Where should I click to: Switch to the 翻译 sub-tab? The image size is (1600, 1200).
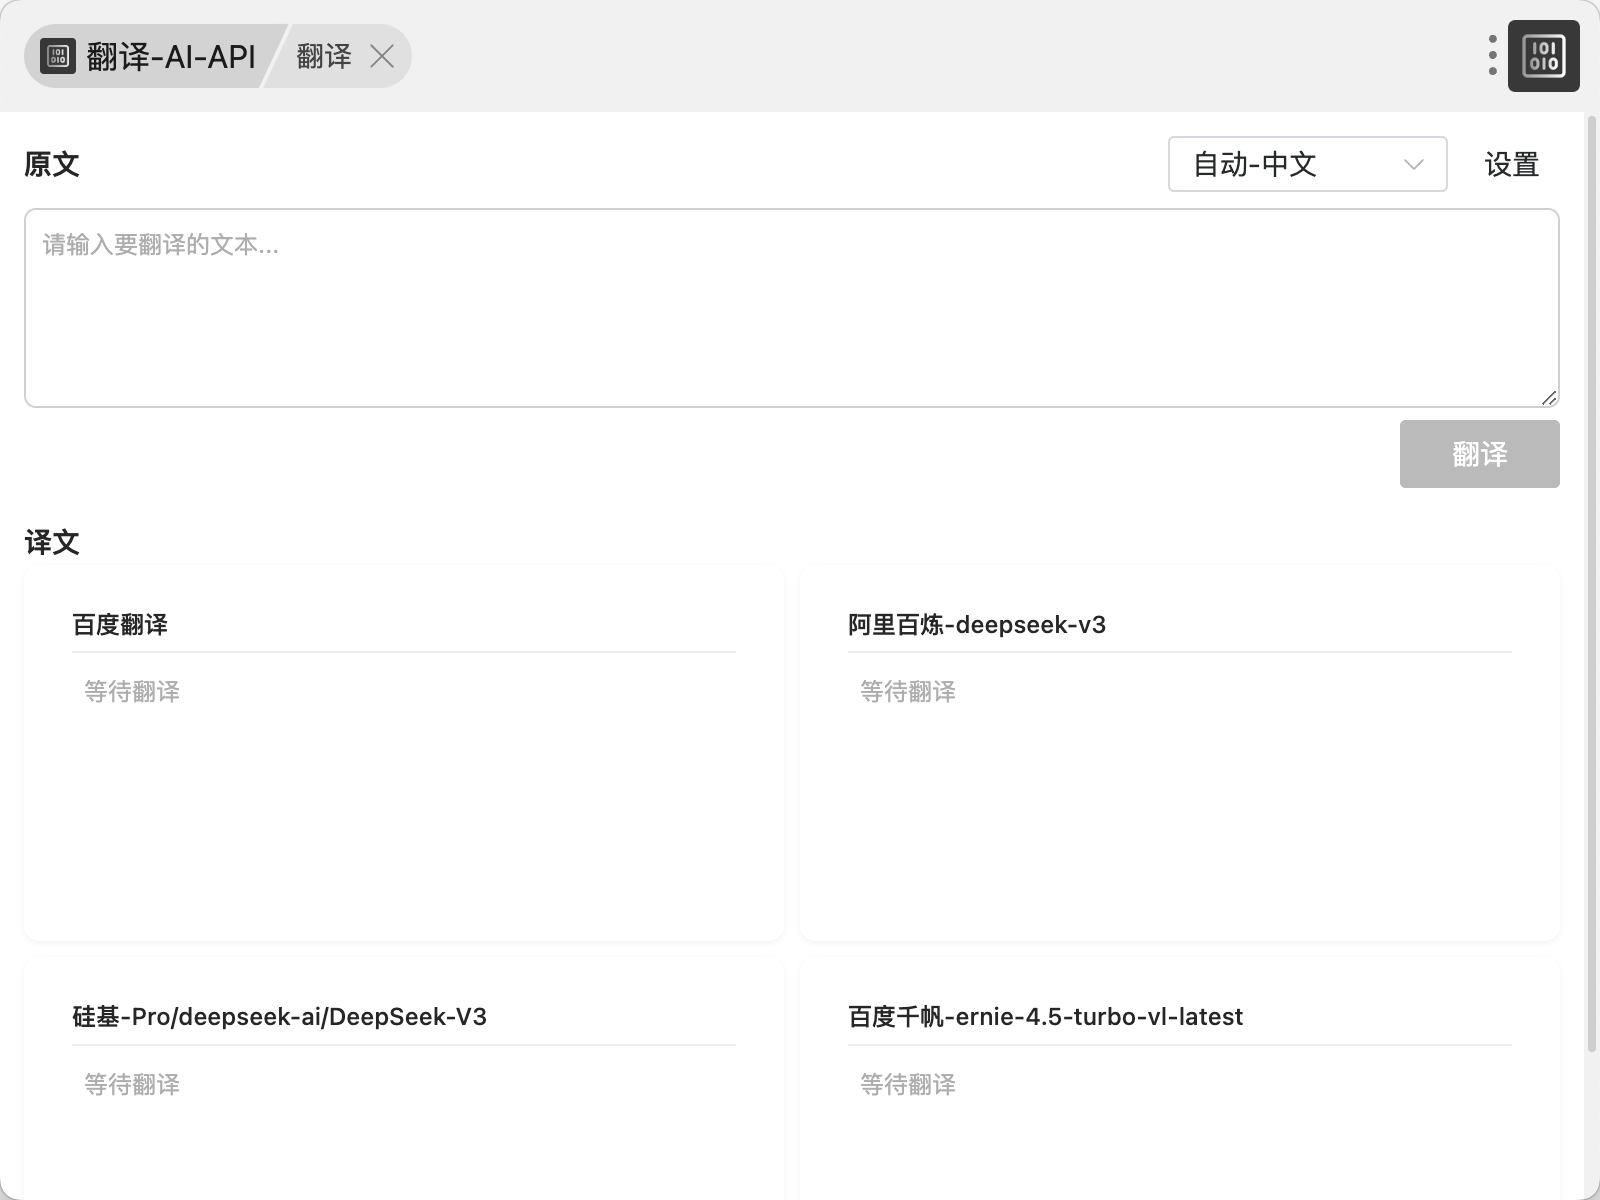click(x=324, y=56)
